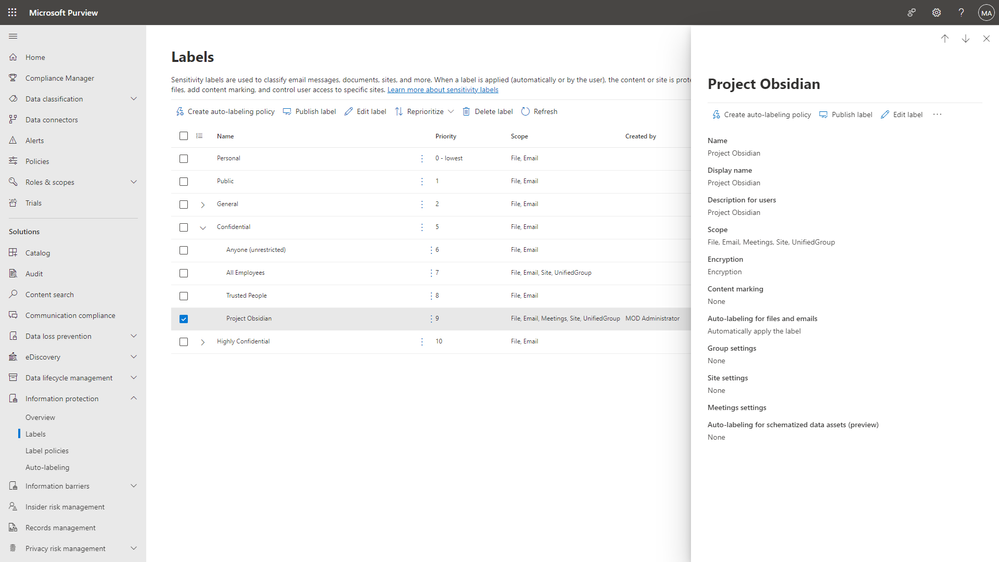Expand Privacy risk management section
The width and height of the screenshot is (999, 562).
point(134,548)
